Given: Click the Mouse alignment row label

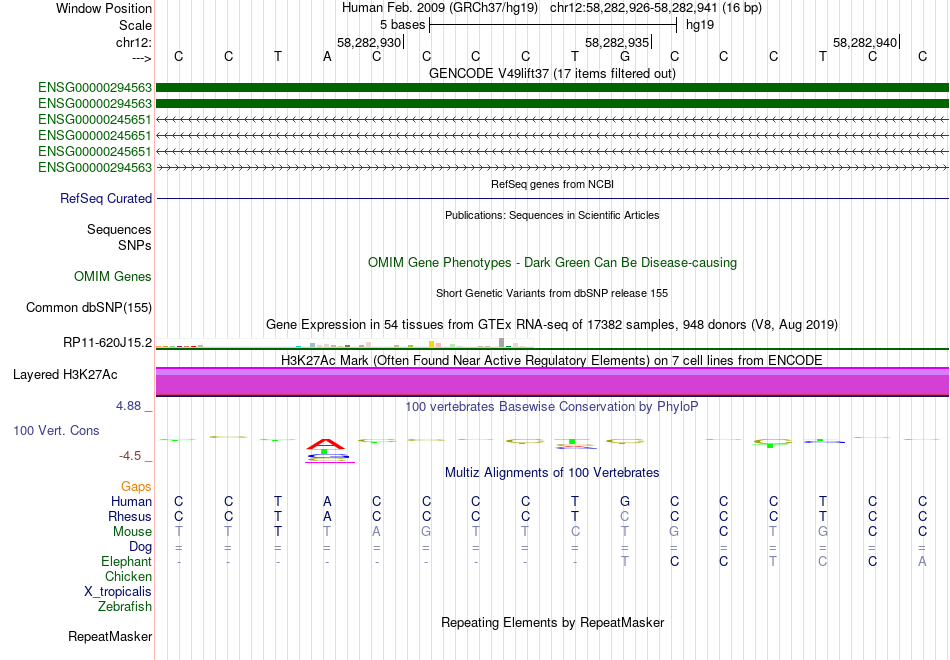Looking at the screenshot, I should (x=132, y=532).
